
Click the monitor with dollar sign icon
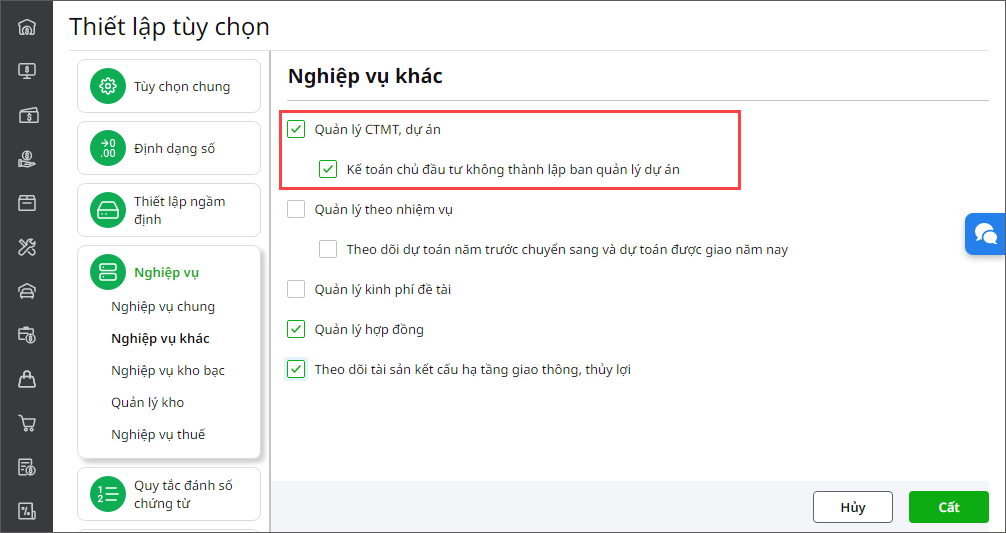coord(26,71)
